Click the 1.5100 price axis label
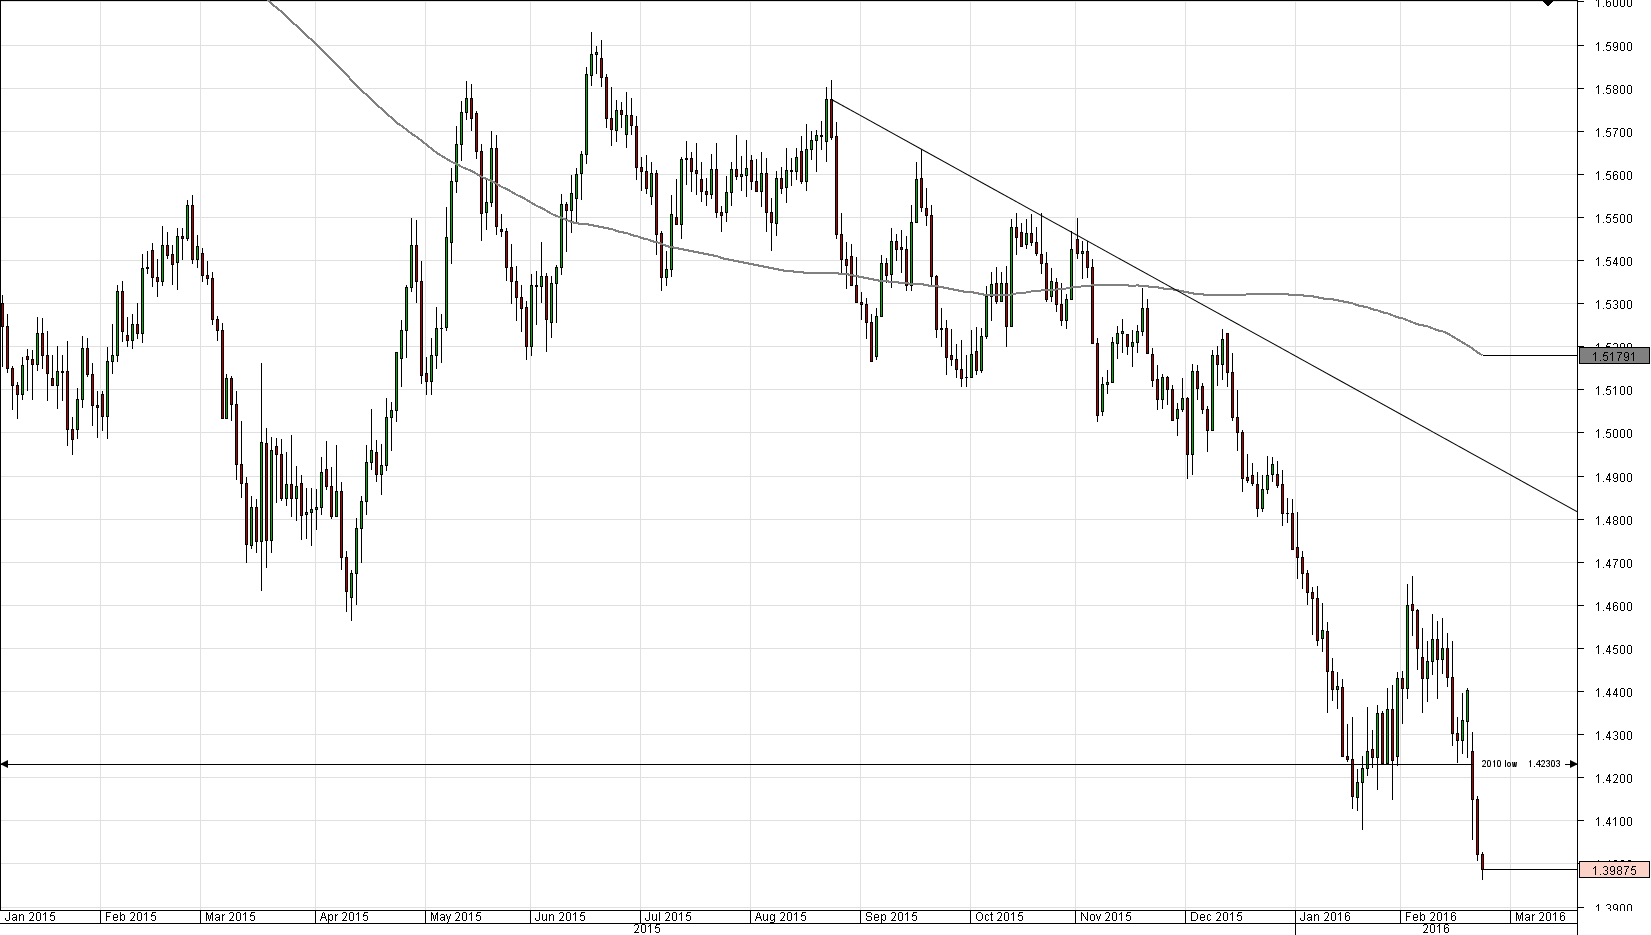 [1615, 390]
